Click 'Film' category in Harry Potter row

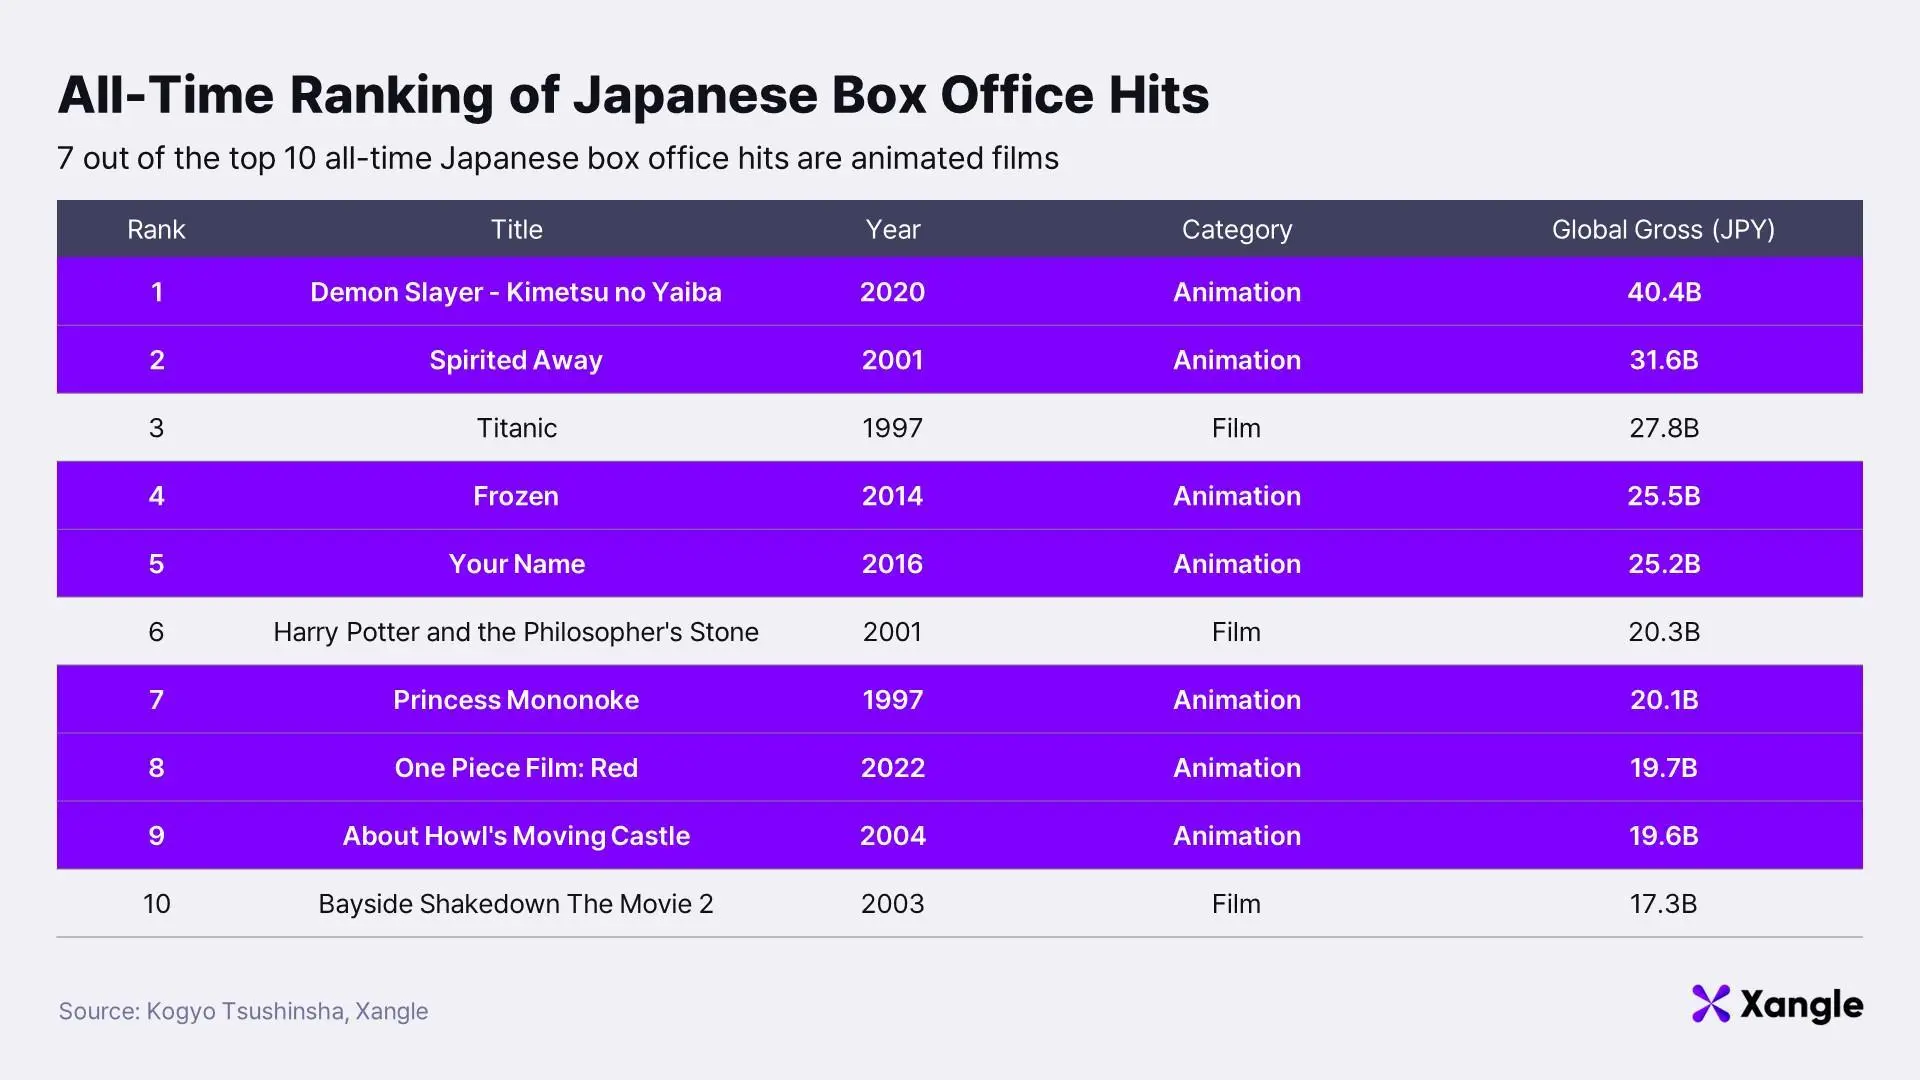point(1237,632)
